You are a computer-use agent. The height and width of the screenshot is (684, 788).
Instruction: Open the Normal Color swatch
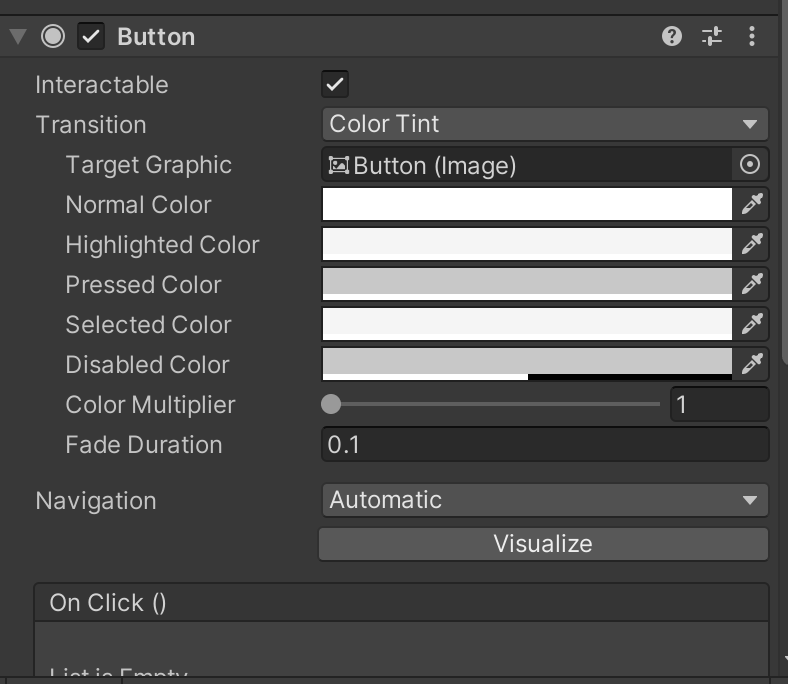[x=527, y=205]
